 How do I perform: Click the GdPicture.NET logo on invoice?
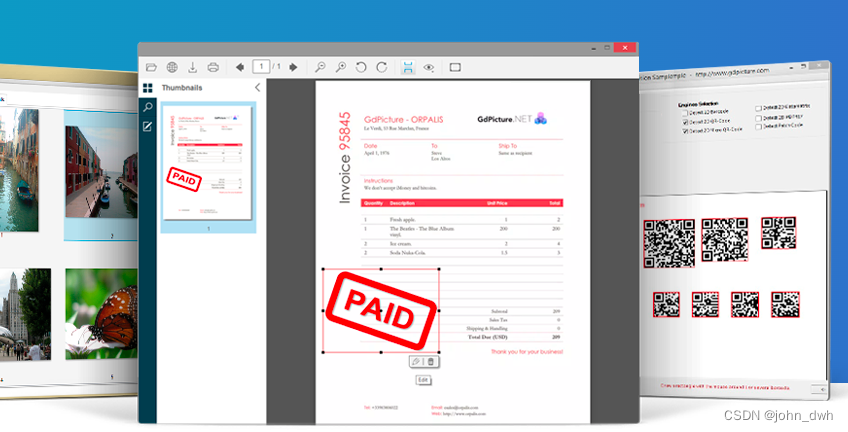[x=512, y=119]
